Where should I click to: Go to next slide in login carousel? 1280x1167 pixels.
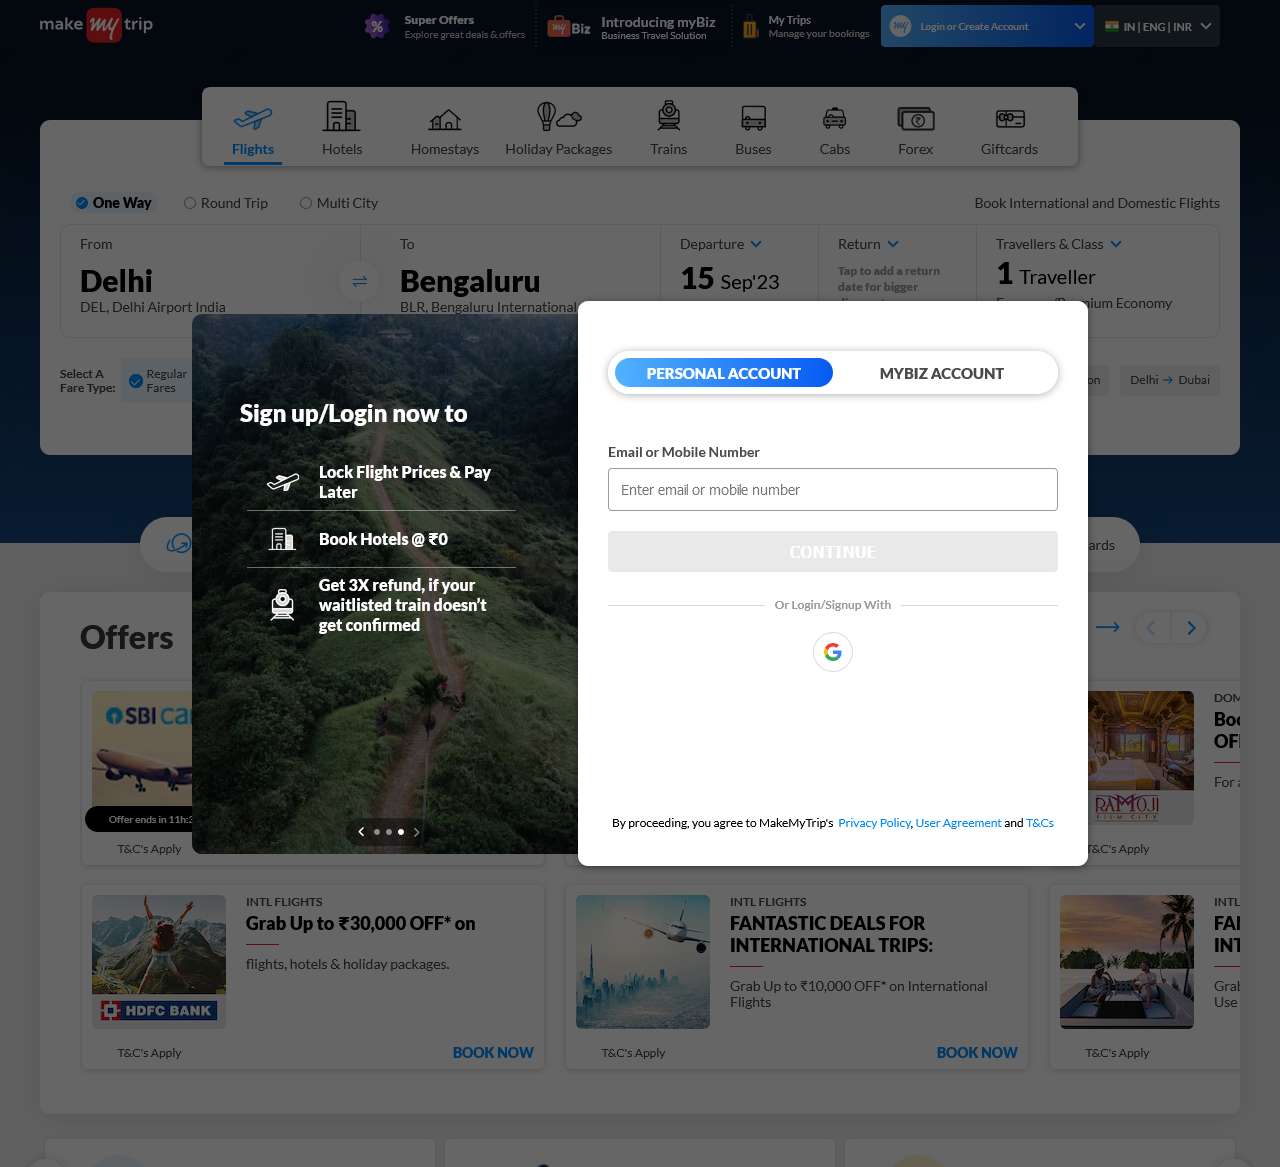coord(417,832)
